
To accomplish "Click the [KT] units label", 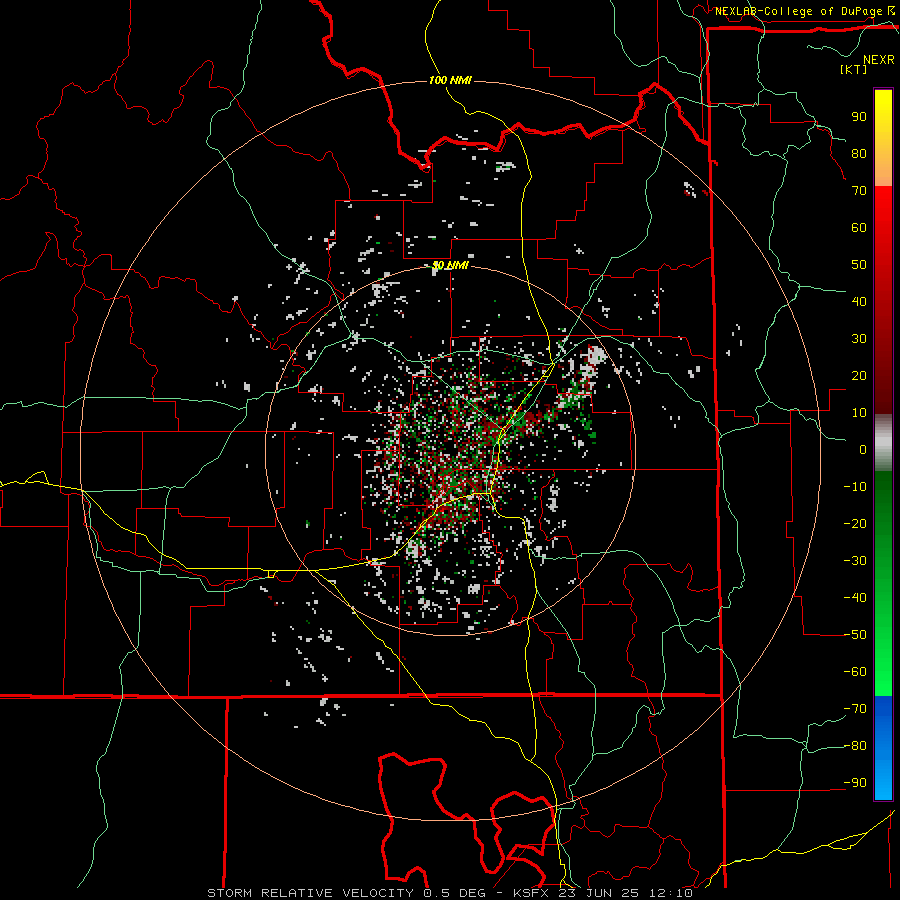I will (x=854, y=69).
